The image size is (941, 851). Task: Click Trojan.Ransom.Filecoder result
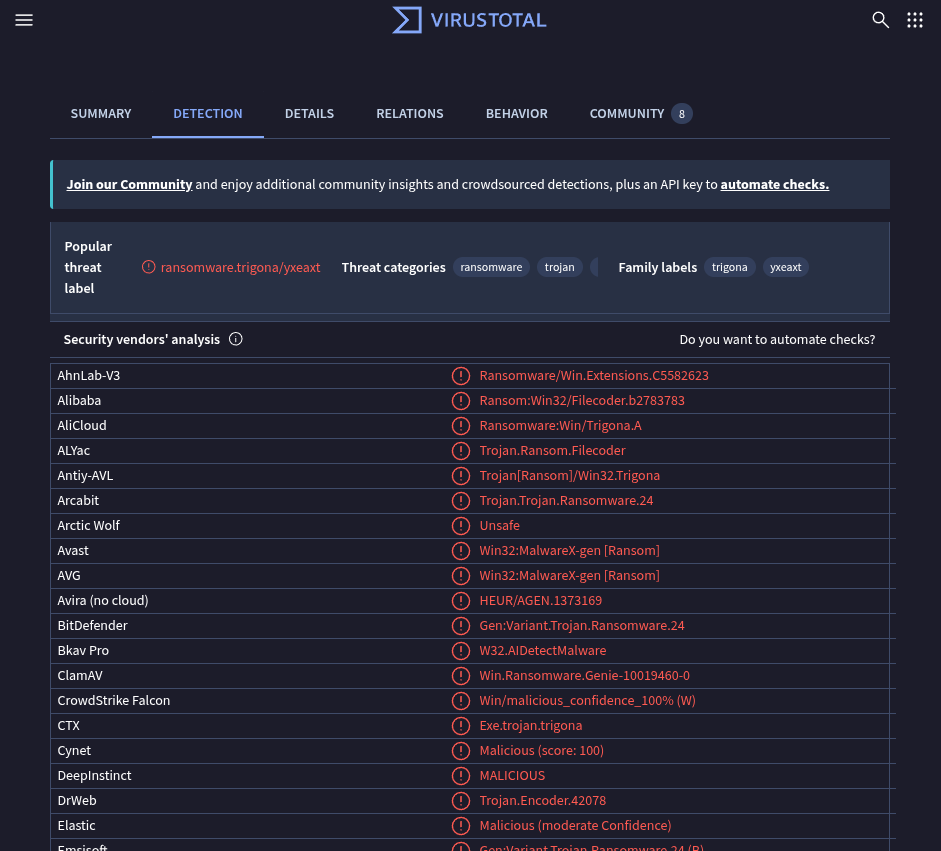pos(552,451)
